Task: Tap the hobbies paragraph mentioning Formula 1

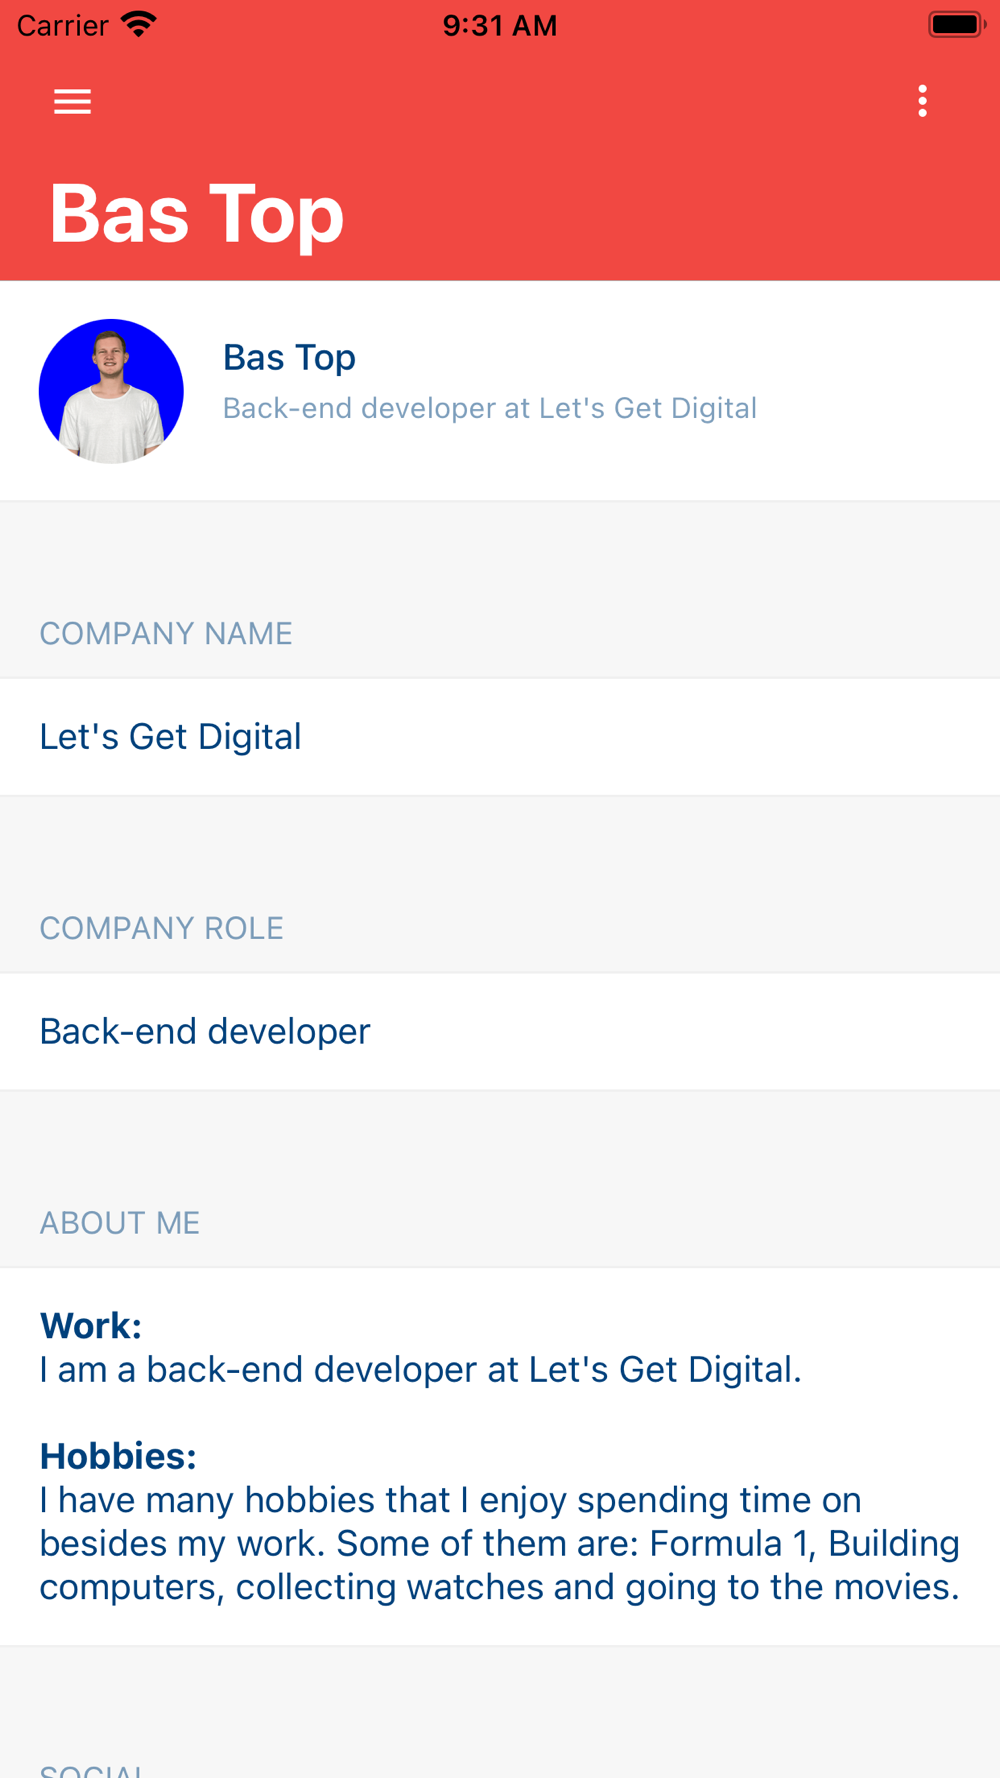Action: pos(500,1543)
